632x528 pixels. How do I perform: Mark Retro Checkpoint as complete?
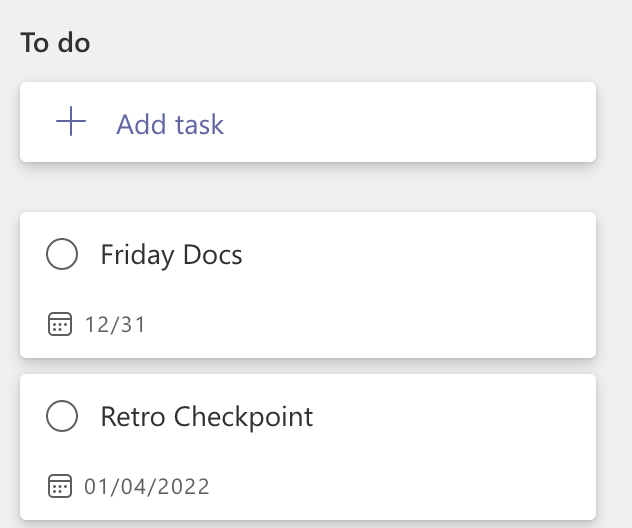(x=62, y=416)
